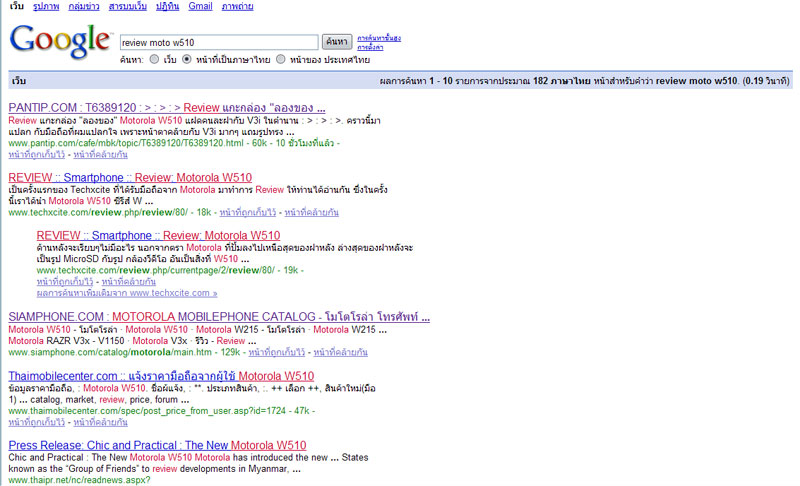Click the PANTIP snippet mentioning V3i
Viewport: 800px width, 486px height.
(x=194, y=126)
